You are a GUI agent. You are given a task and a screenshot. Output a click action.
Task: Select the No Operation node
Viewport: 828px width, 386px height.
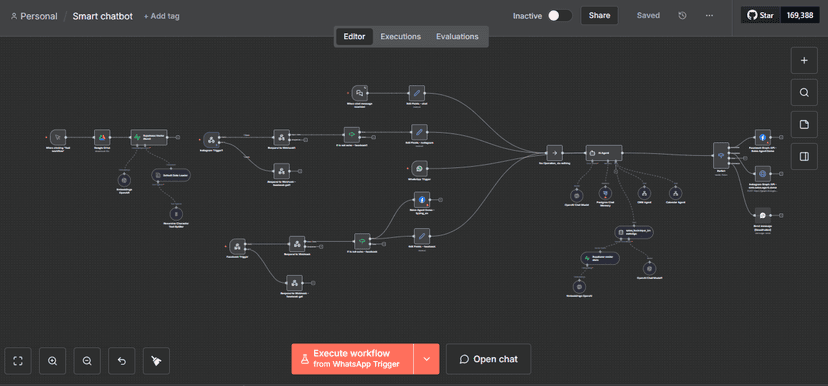pyautogui.click(x=554, y=153)
